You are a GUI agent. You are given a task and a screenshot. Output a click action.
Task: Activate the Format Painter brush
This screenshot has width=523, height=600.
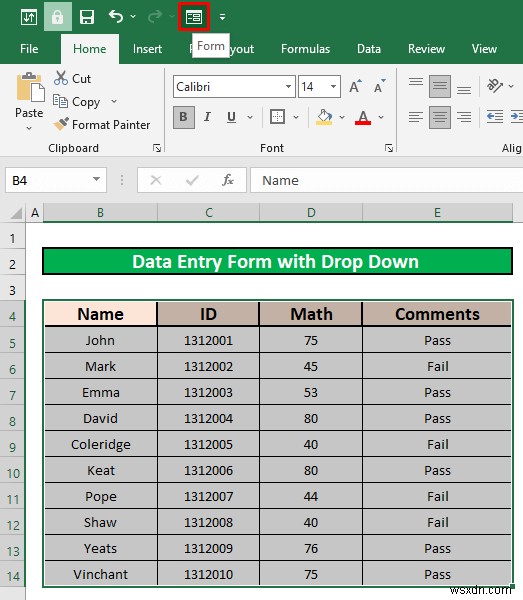point(101,125)
